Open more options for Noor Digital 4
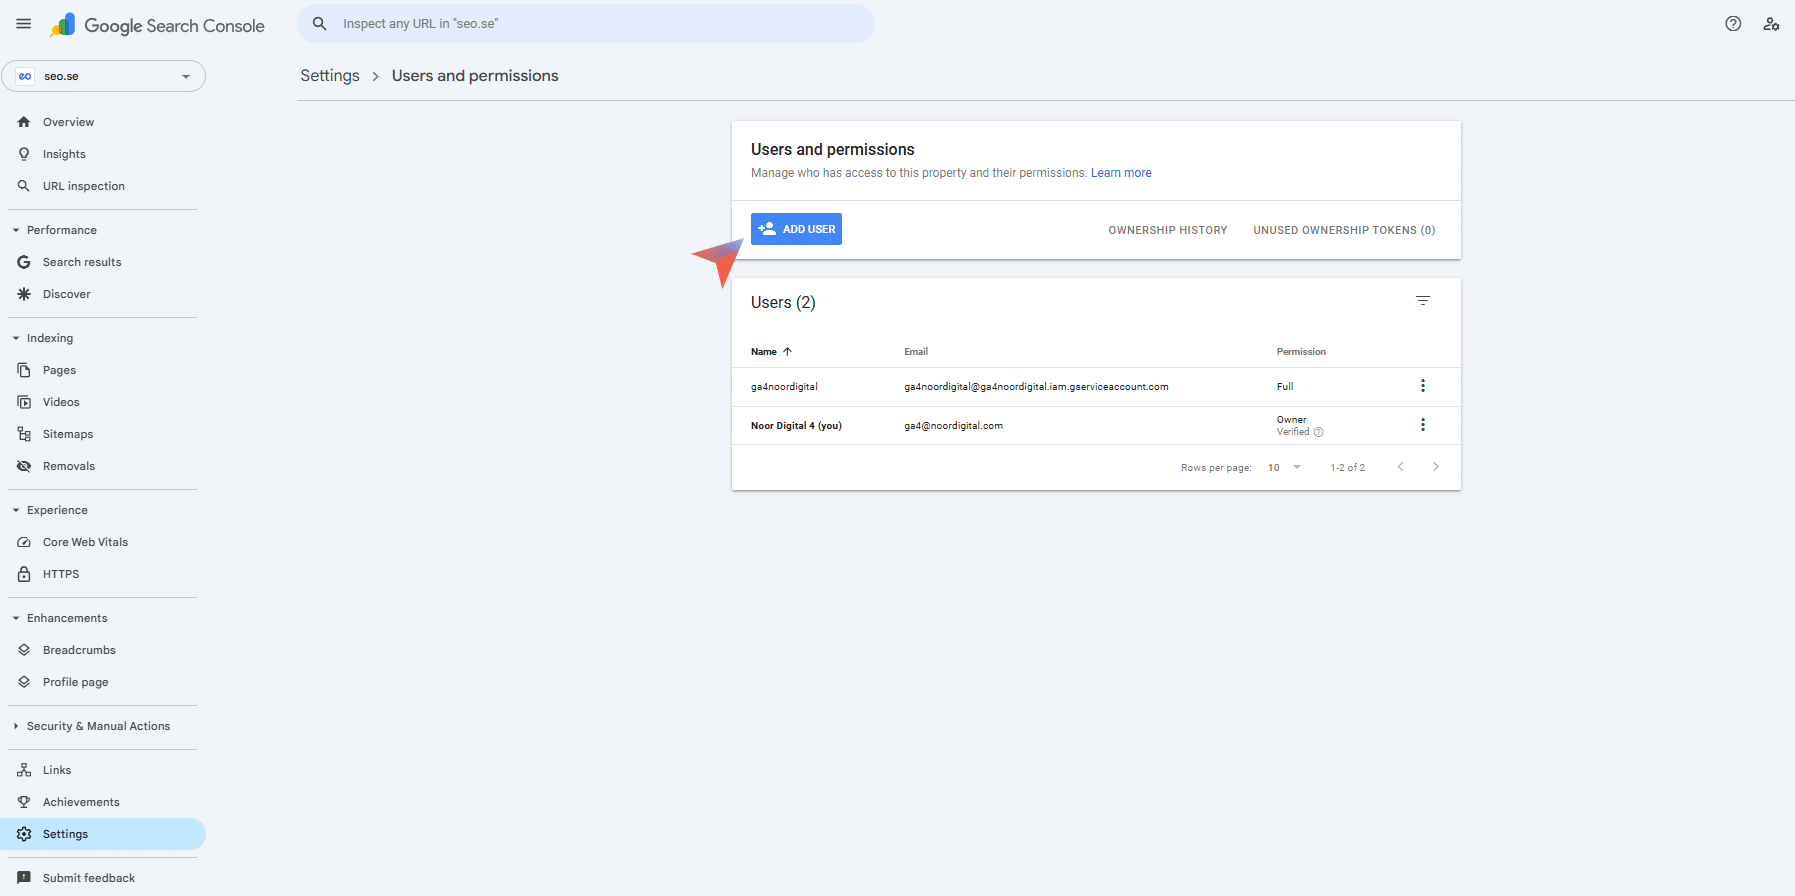 pos(1423,425)
